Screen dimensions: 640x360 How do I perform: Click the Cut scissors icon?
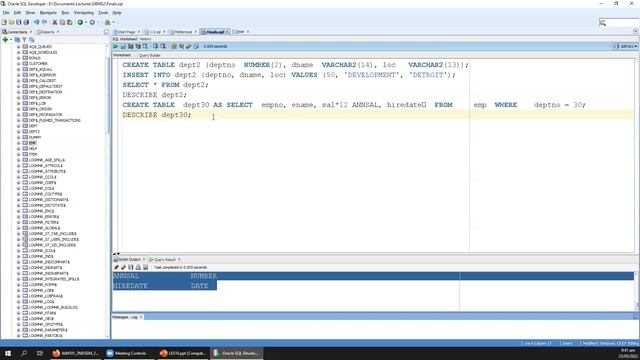(x=55, y=22)
